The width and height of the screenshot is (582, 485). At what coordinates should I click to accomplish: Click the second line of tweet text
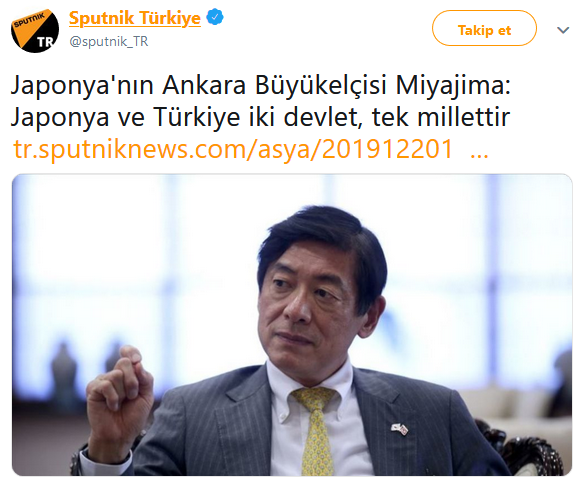(x=261, y=117)
